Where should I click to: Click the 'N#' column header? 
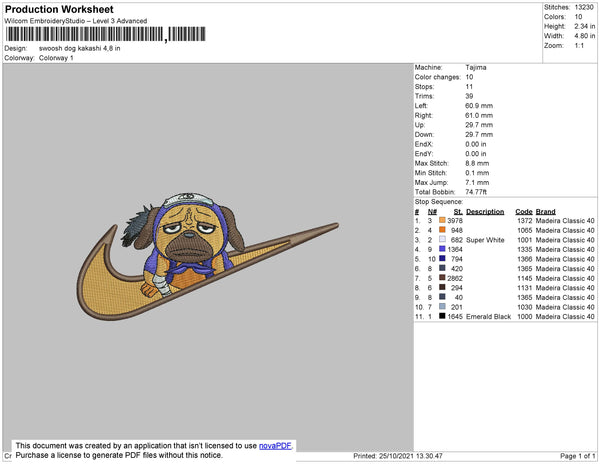click(x=432, y=212)
